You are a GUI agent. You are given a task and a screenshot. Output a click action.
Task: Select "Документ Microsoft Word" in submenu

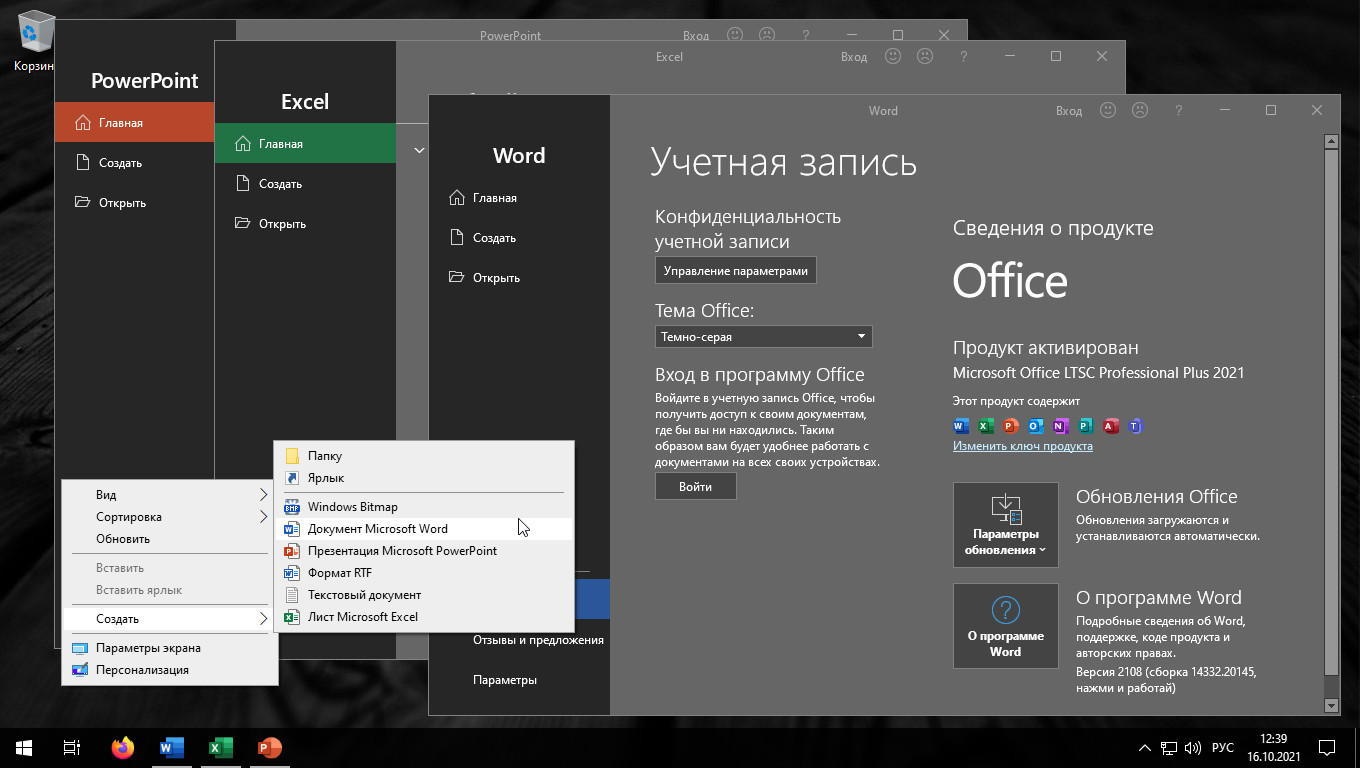pyautogui.click(x=424, y=529)
